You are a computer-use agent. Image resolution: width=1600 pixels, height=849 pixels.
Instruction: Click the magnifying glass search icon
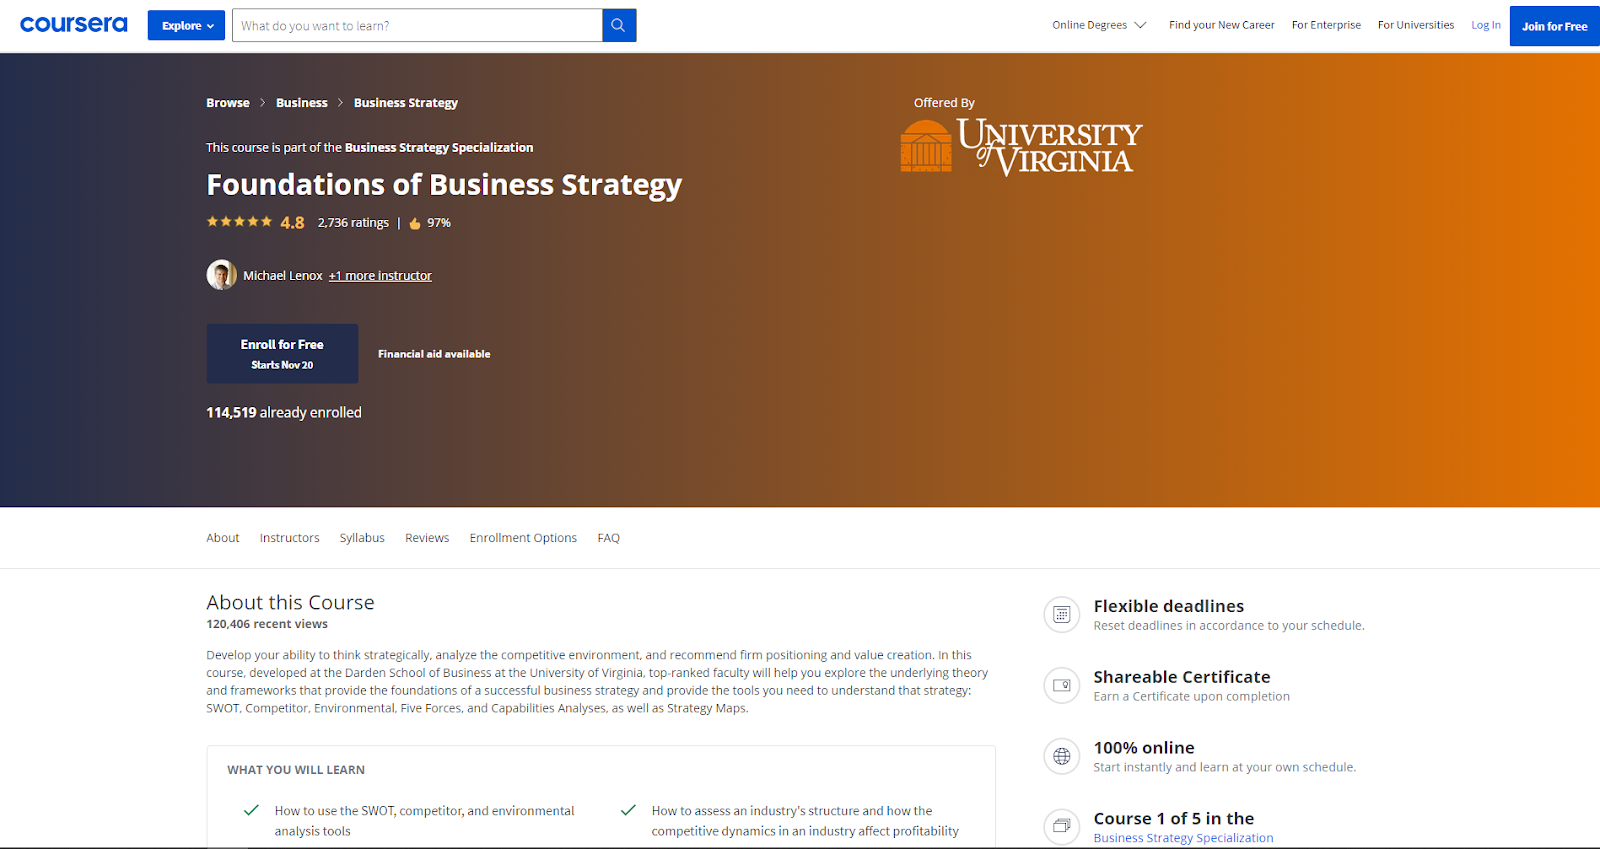[619, 25]
